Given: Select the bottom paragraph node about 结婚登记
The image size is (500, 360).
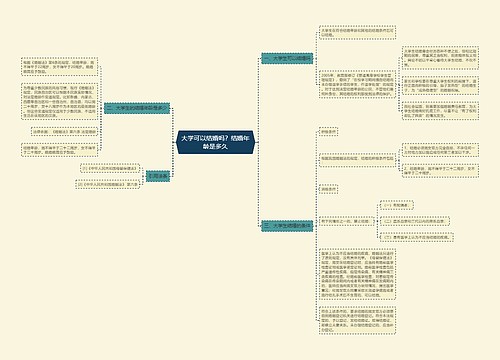Looking at the screenshot, I should click(x=357, y=320).
